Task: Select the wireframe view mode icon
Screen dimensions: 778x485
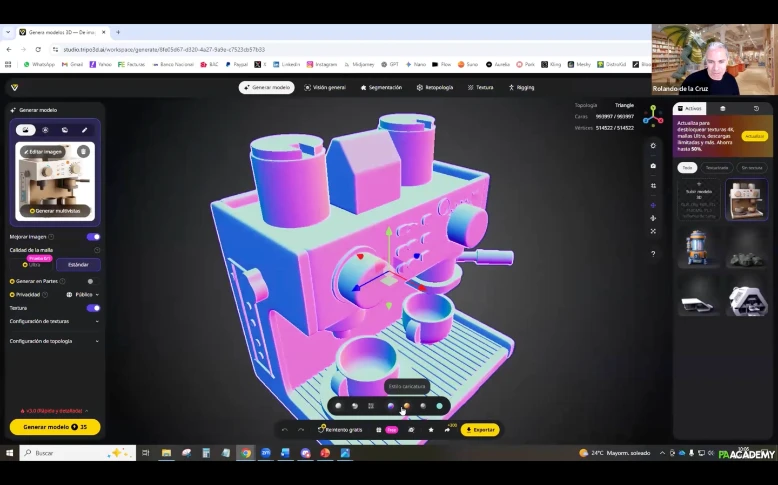Action: (371, 406)
